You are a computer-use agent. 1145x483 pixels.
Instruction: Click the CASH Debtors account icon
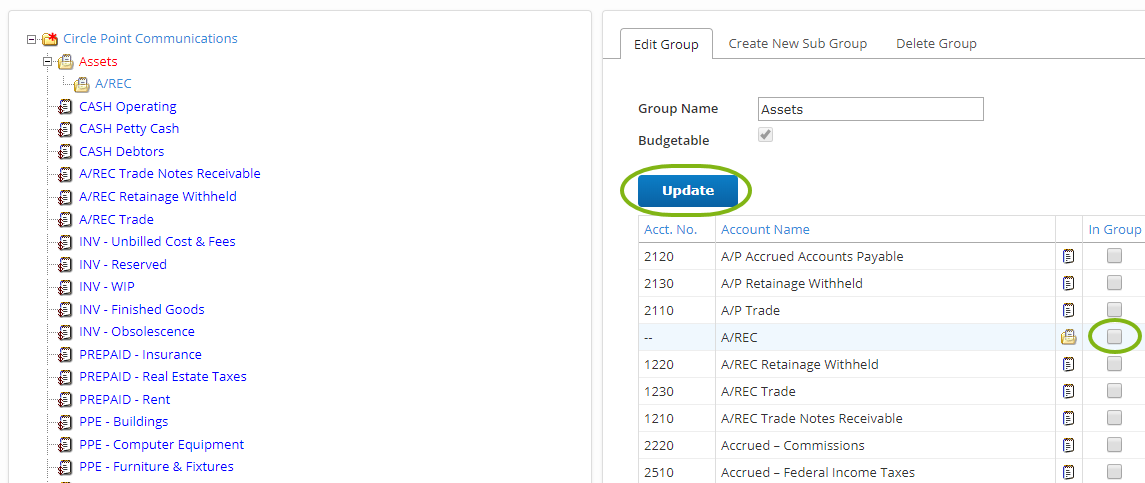(65, 152)
